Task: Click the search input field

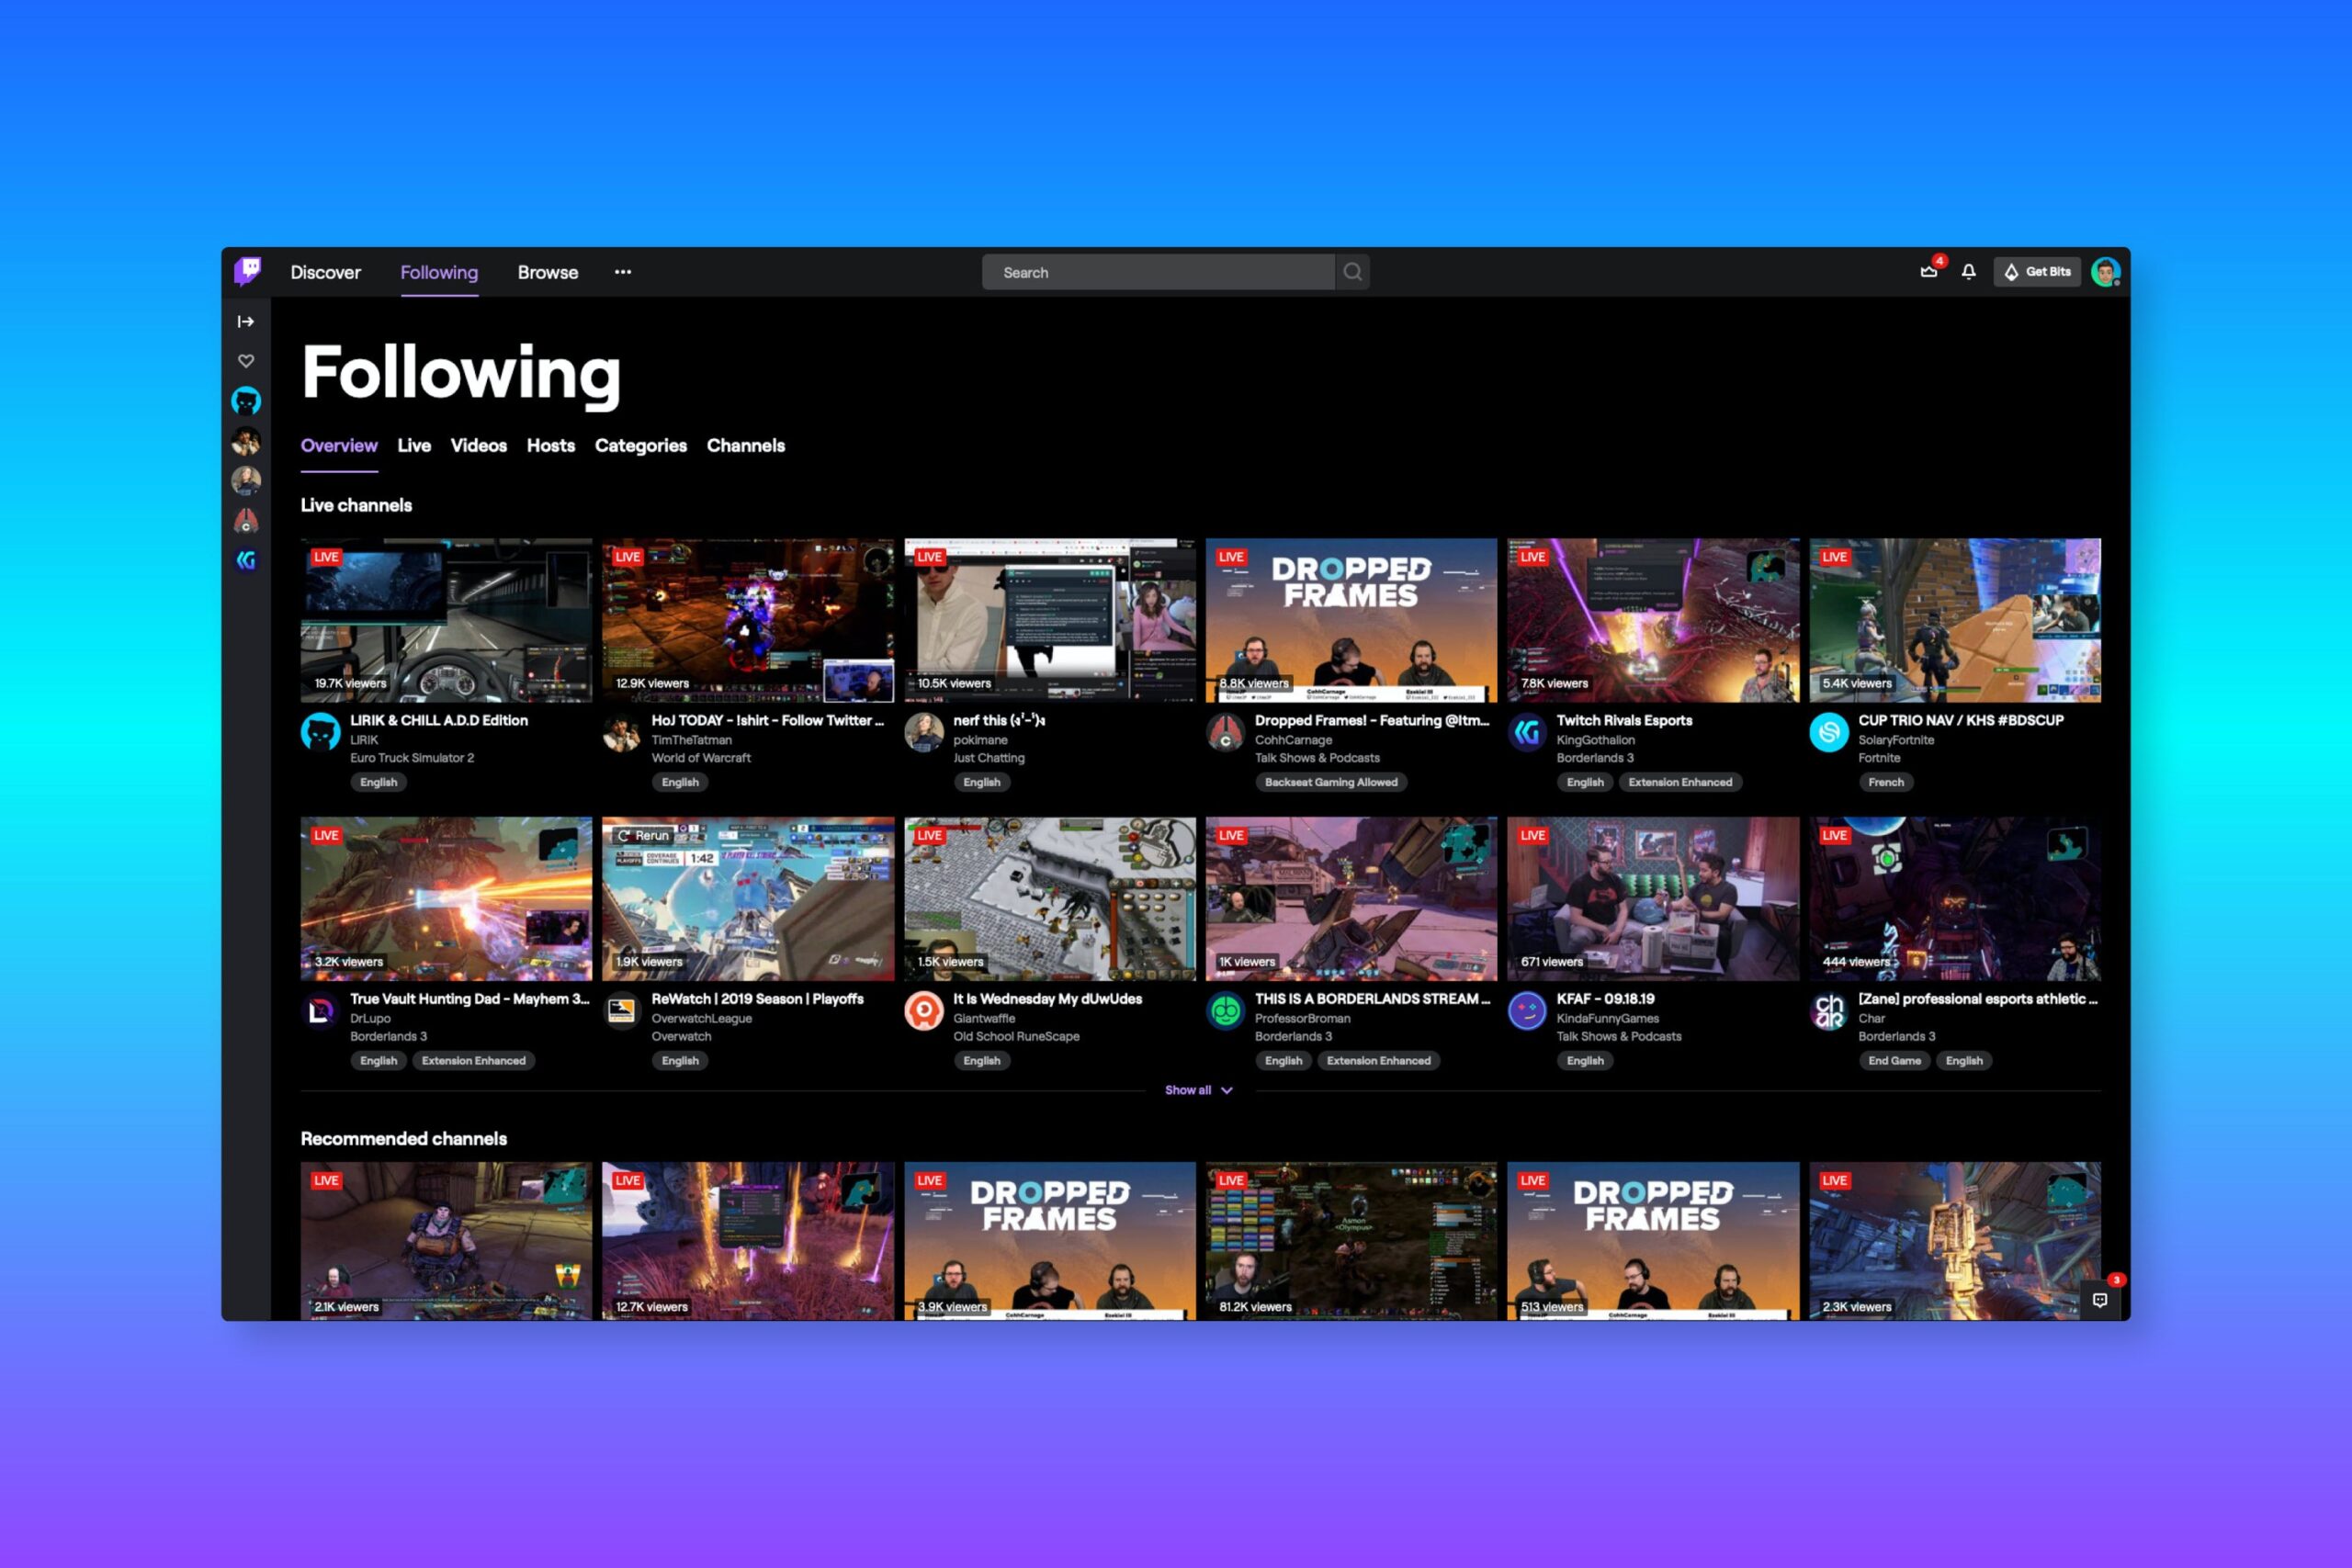Action: (x=1158, y=272)
